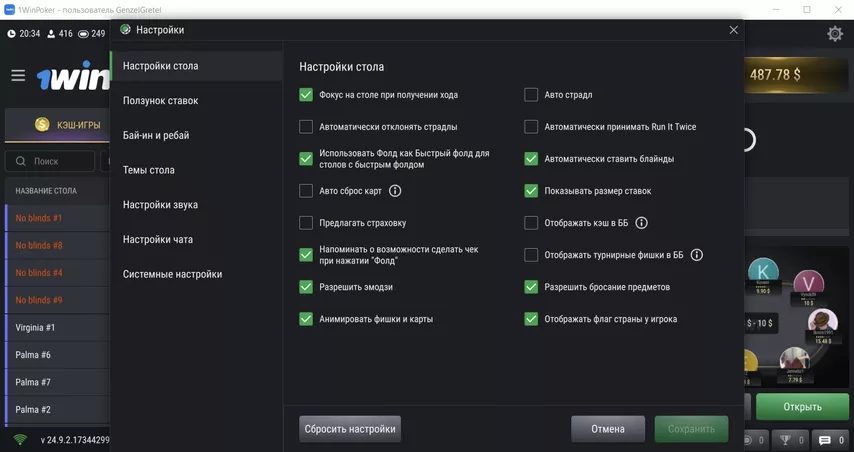854x452 pixels.
Task: Click the Отмена button
Action: click(607, 429)
